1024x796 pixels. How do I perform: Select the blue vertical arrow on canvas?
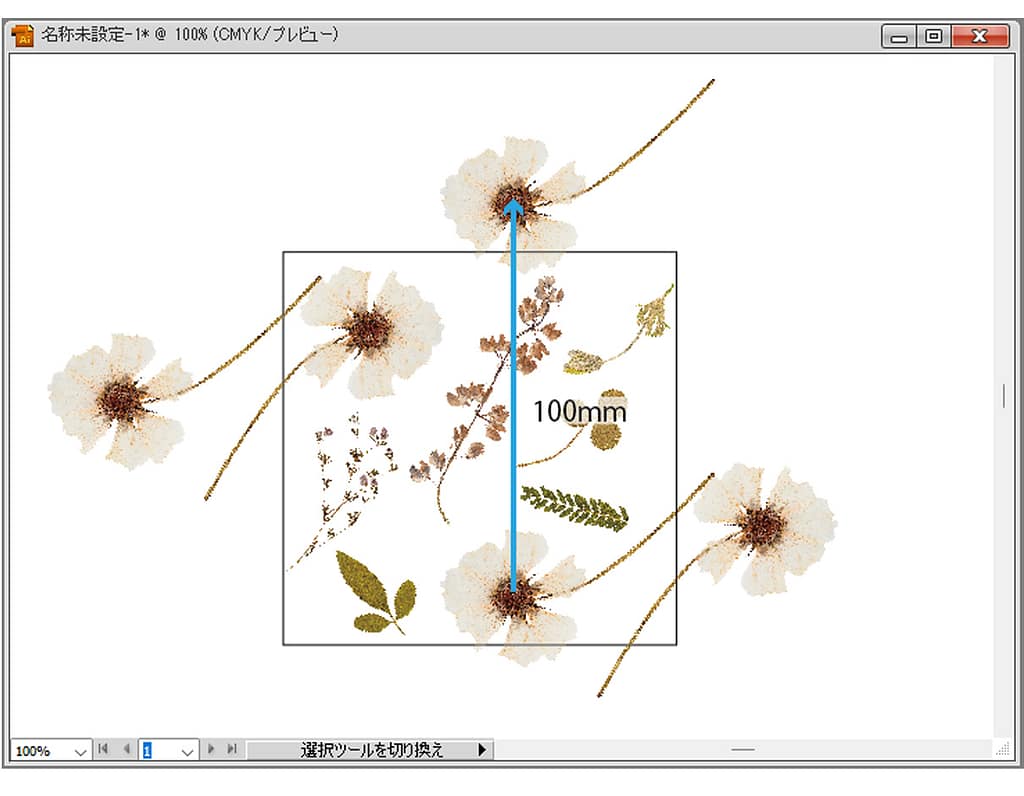(514, 450)
